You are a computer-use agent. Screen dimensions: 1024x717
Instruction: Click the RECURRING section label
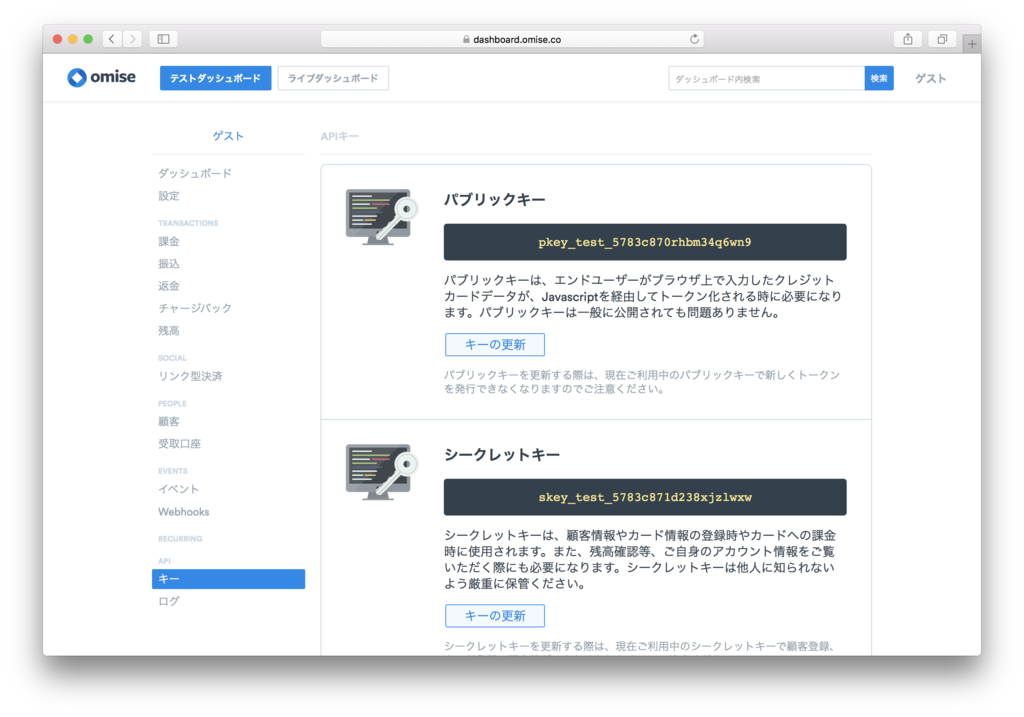pyautogui.click(x=180, y=539)
